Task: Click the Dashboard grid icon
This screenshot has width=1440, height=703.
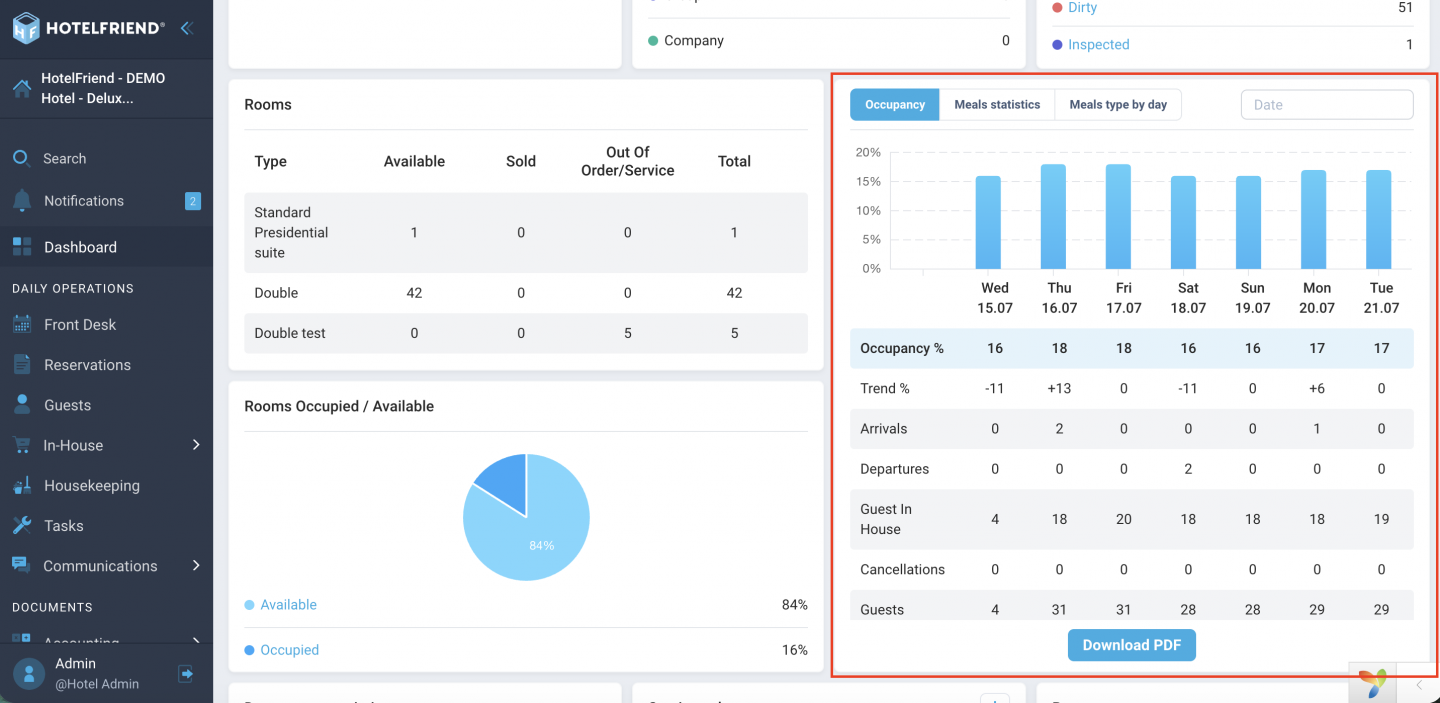Action: [x=22, y=247]
